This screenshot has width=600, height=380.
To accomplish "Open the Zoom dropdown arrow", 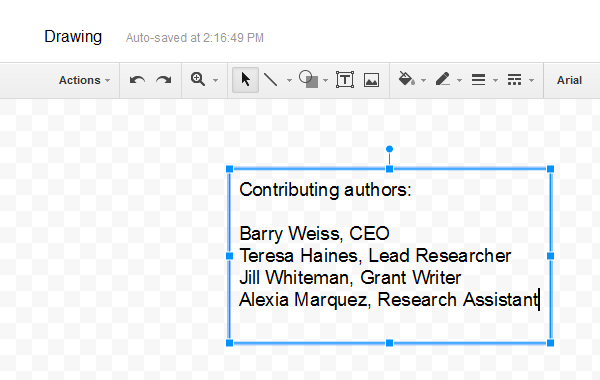I will click(215, 80).
